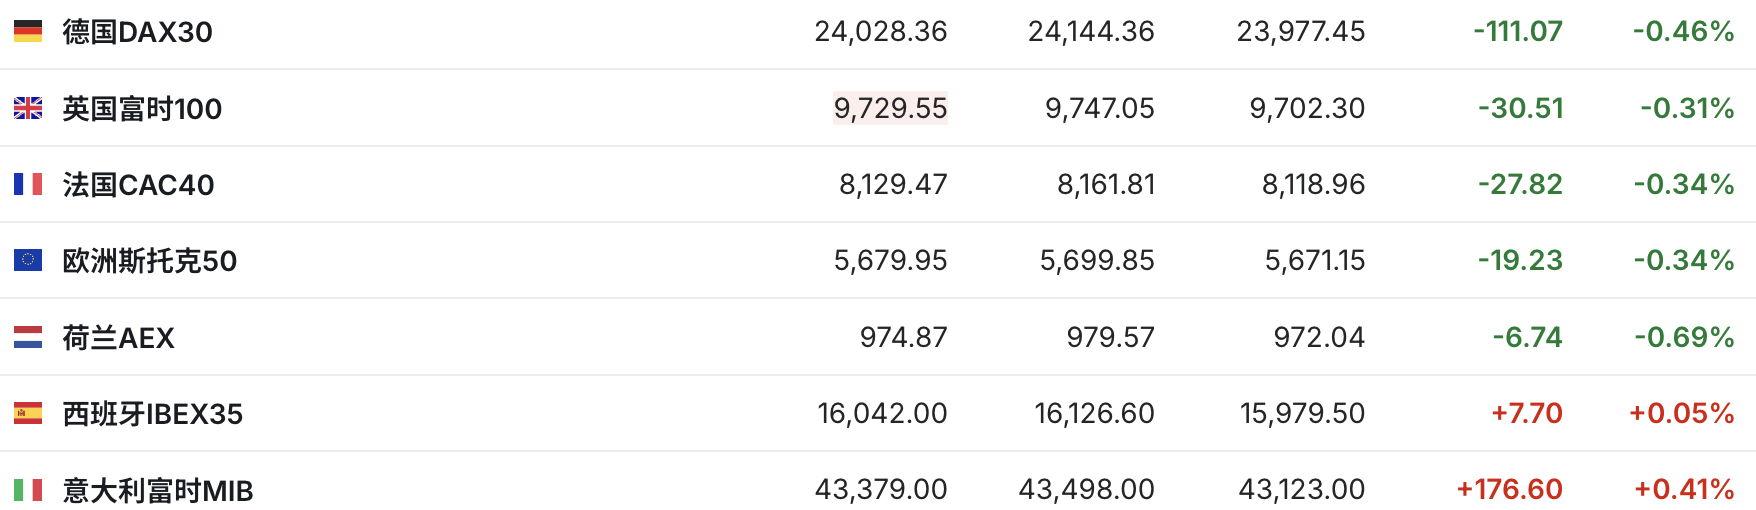Open the 意大利富时MIB index link
Image resolution: width=1756 pixels, height=510 pixels.
click(x=157, y=490)
